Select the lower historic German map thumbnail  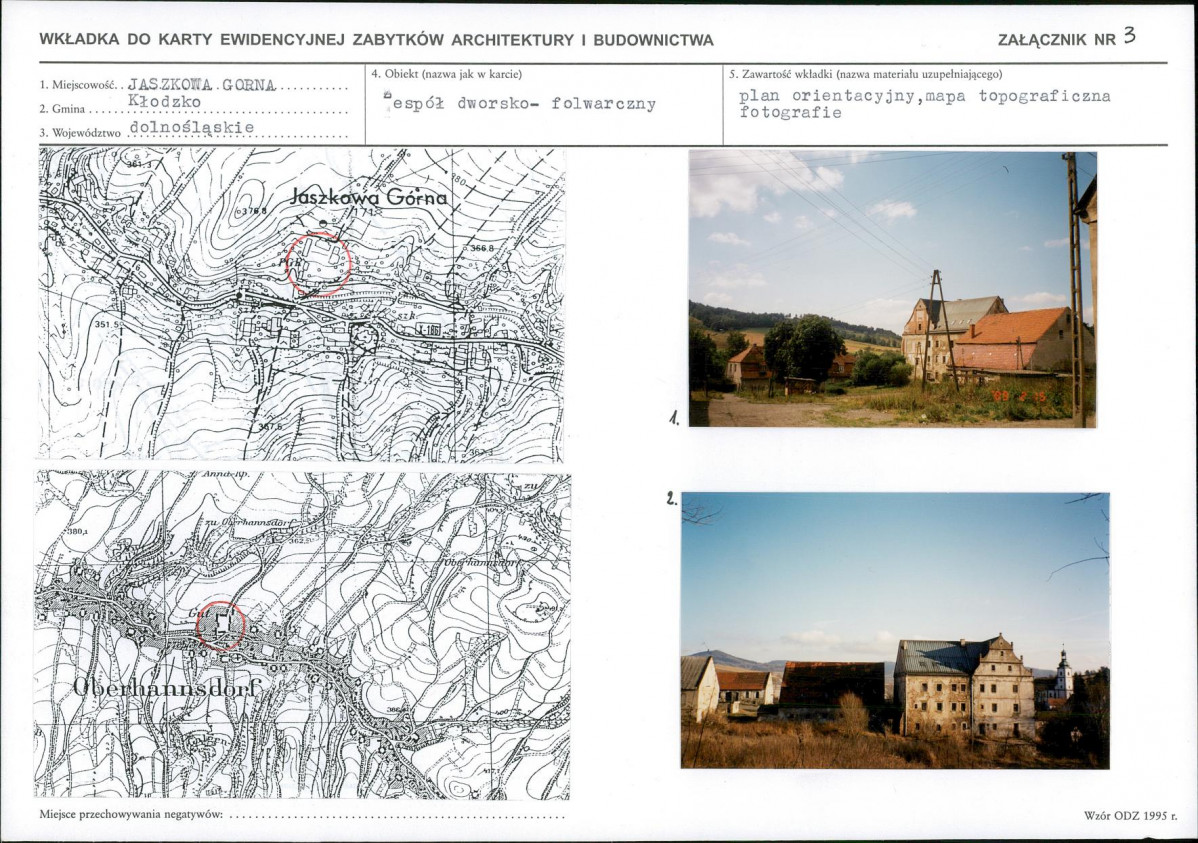(x=303, y=636)
